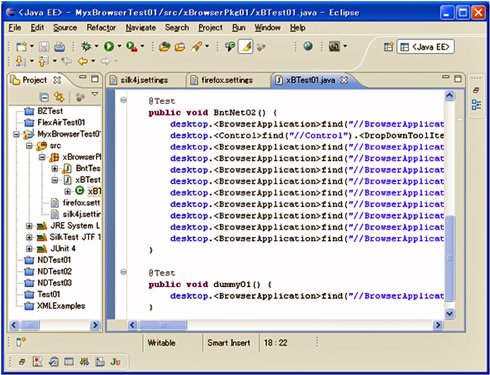
Task: Click Project view horizontal scroll right arrow
Action: tap(95, 325)
